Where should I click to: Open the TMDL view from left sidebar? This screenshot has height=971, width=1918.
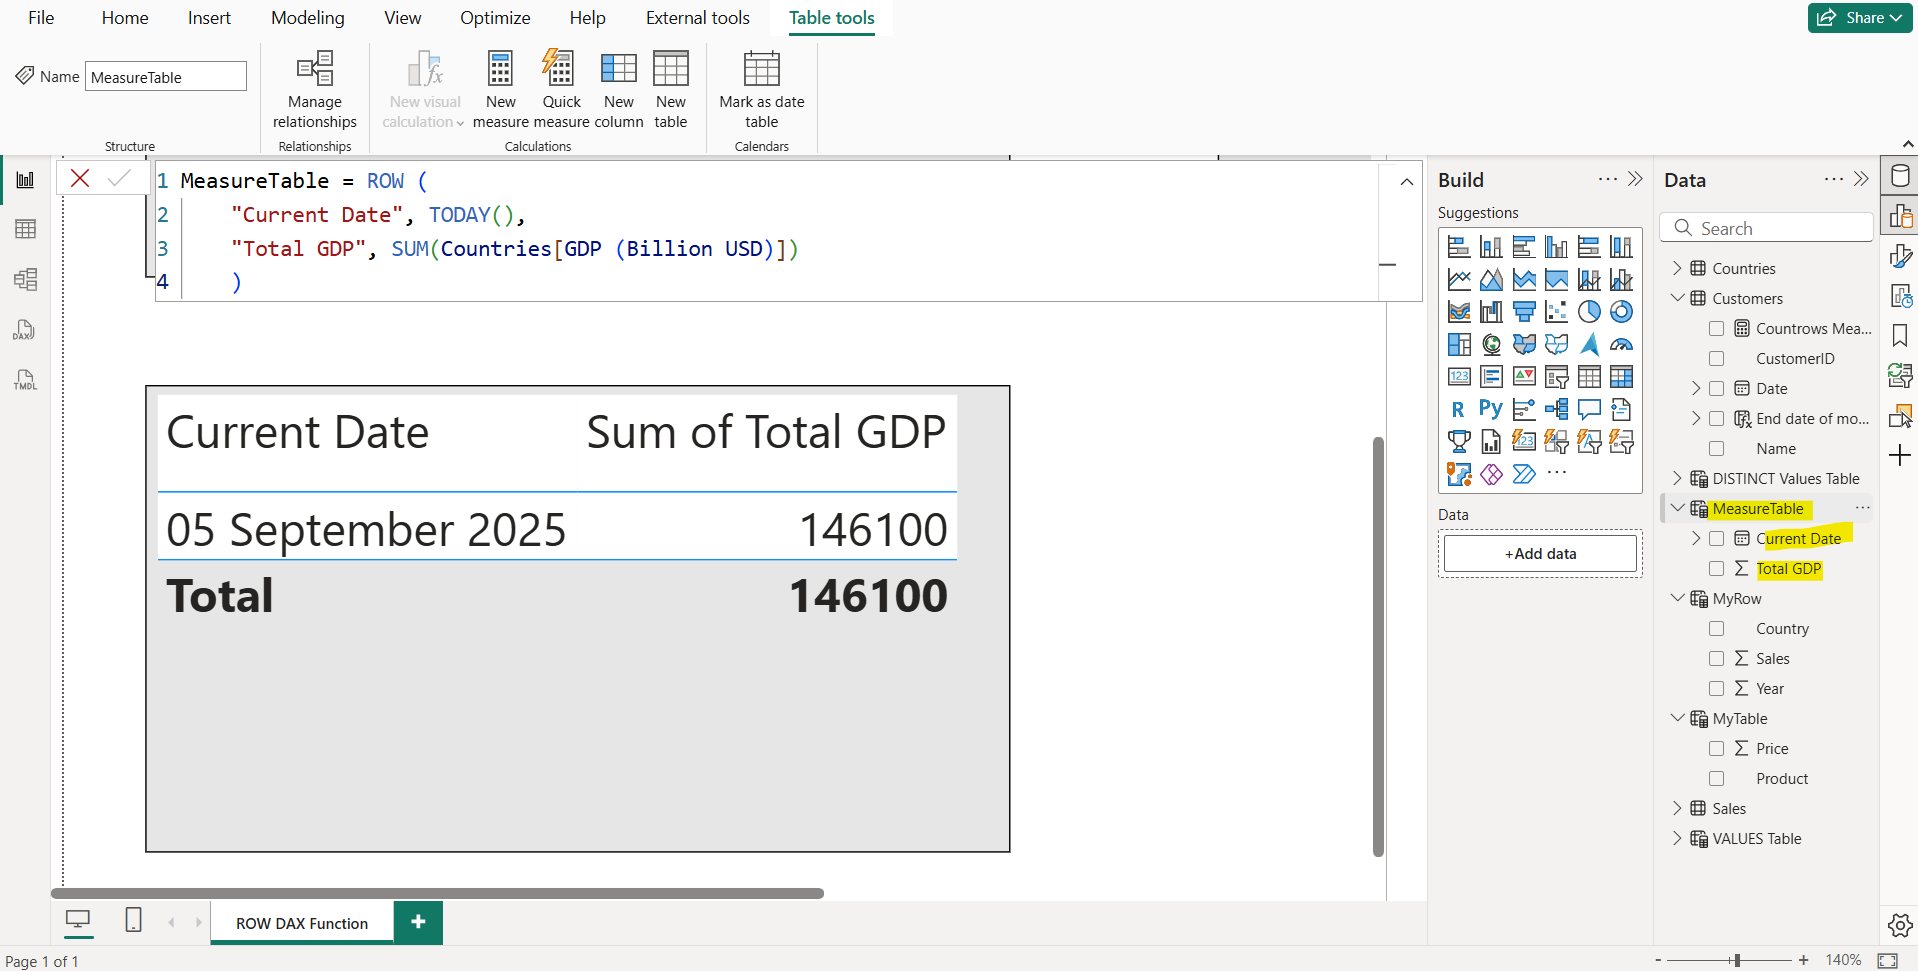25,379
